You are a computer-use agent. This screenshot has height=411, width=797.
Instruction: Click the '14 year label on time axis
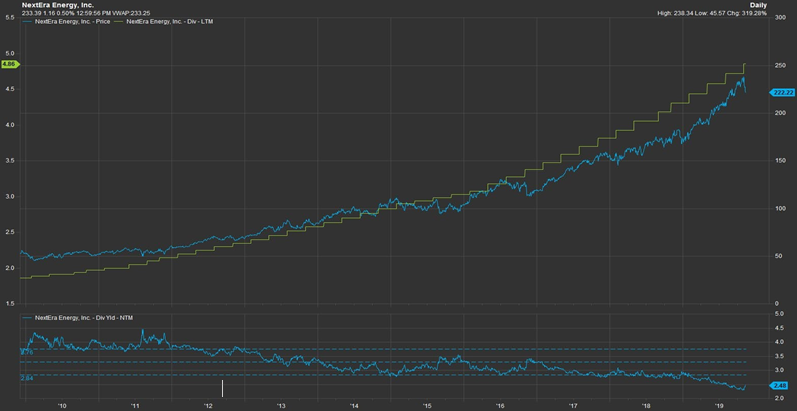tap(354, 406)
